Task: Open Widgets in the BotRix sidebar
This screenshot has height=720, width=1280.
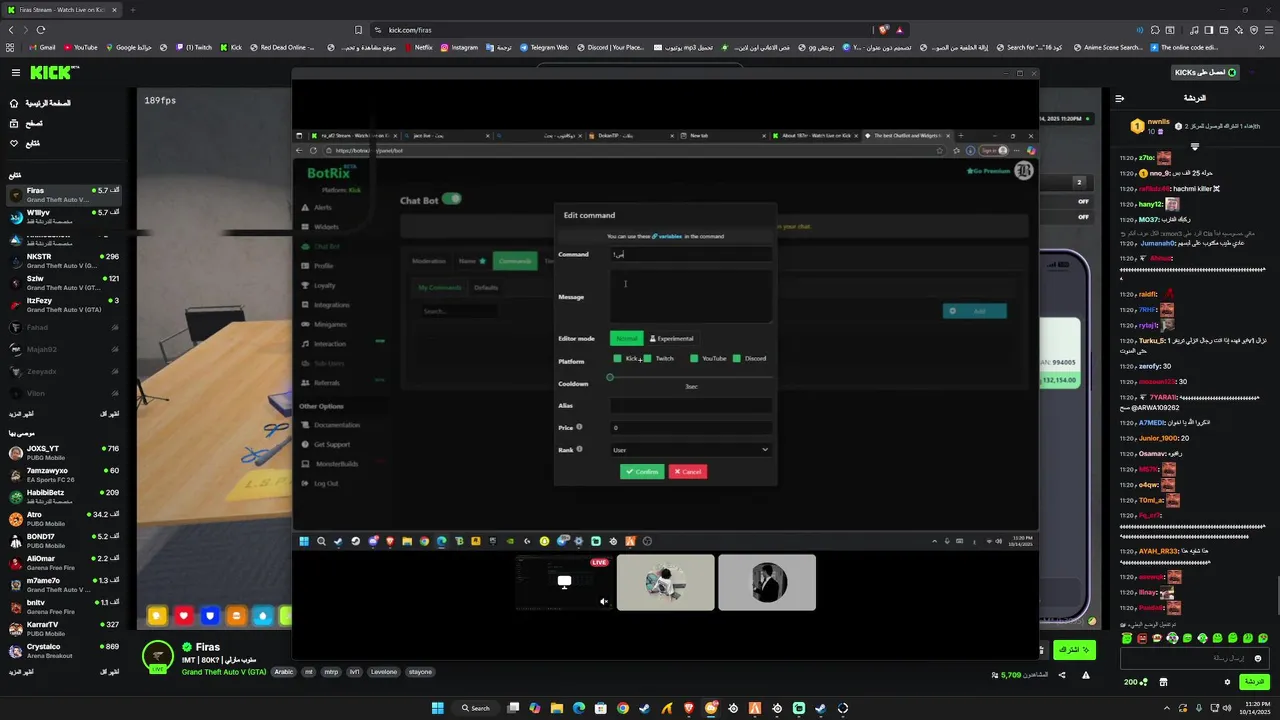Action: click(326, 227)
